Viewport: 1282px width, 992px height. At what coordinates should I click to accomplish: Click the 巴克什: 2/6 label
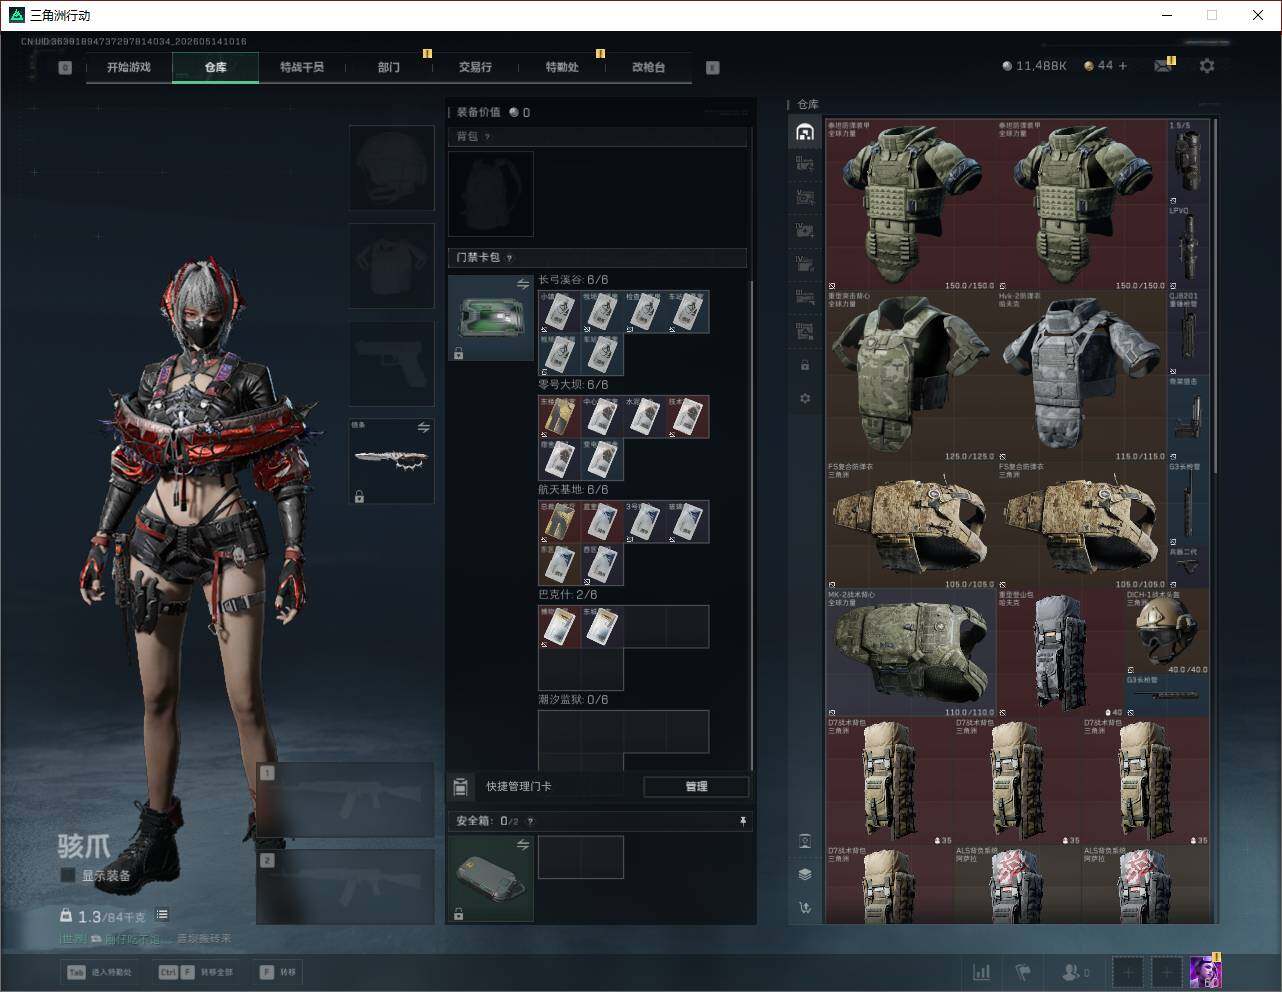567,595
